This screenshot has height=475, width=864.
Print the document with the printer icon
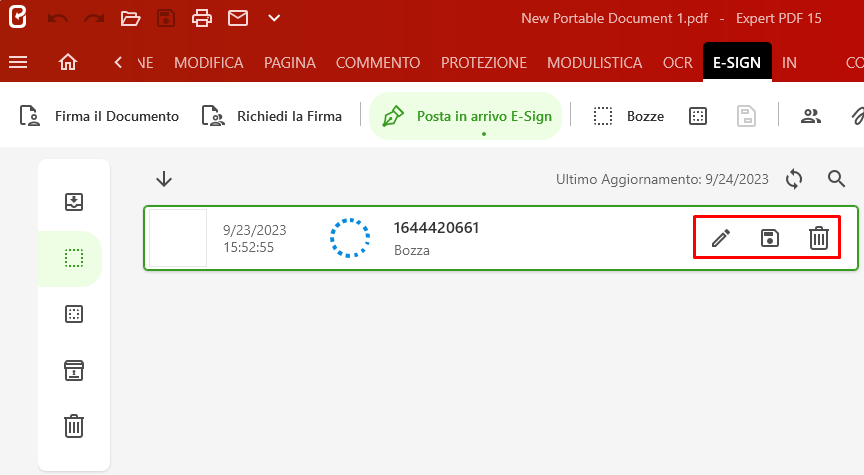tap(202, 18)
